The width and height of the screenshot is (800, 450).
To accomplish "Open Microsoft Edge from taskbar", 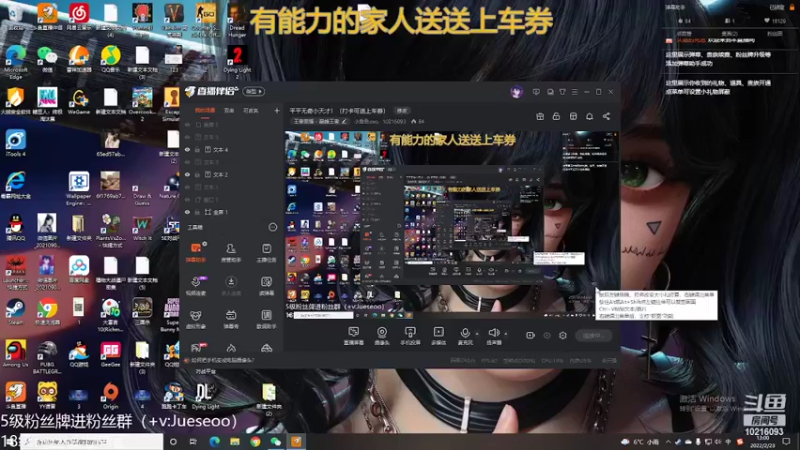I will pos(214,441).
